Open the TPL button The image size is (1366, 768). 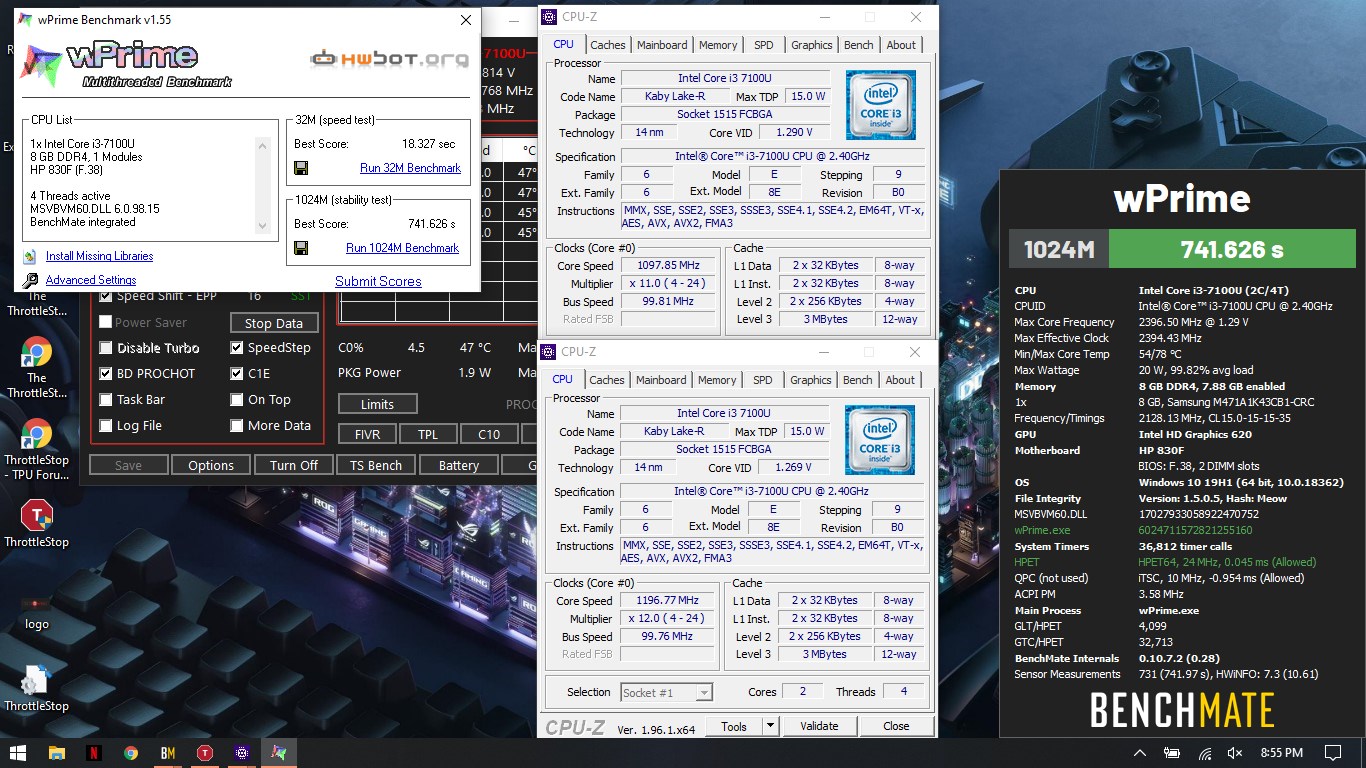[428, 435]
